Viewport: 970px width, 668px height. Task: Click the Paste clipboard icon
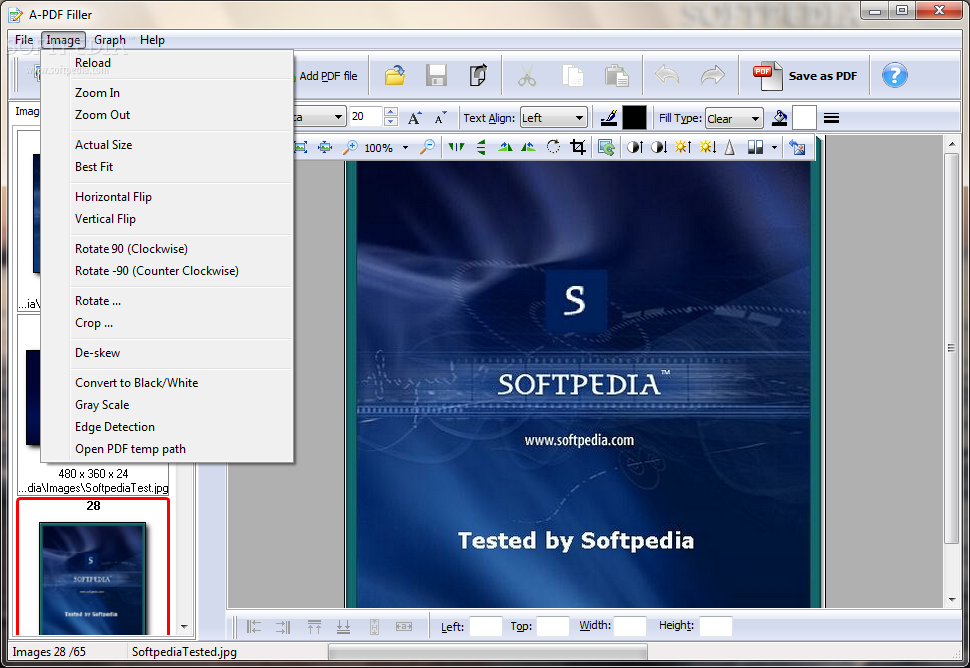tap(617, 76)
